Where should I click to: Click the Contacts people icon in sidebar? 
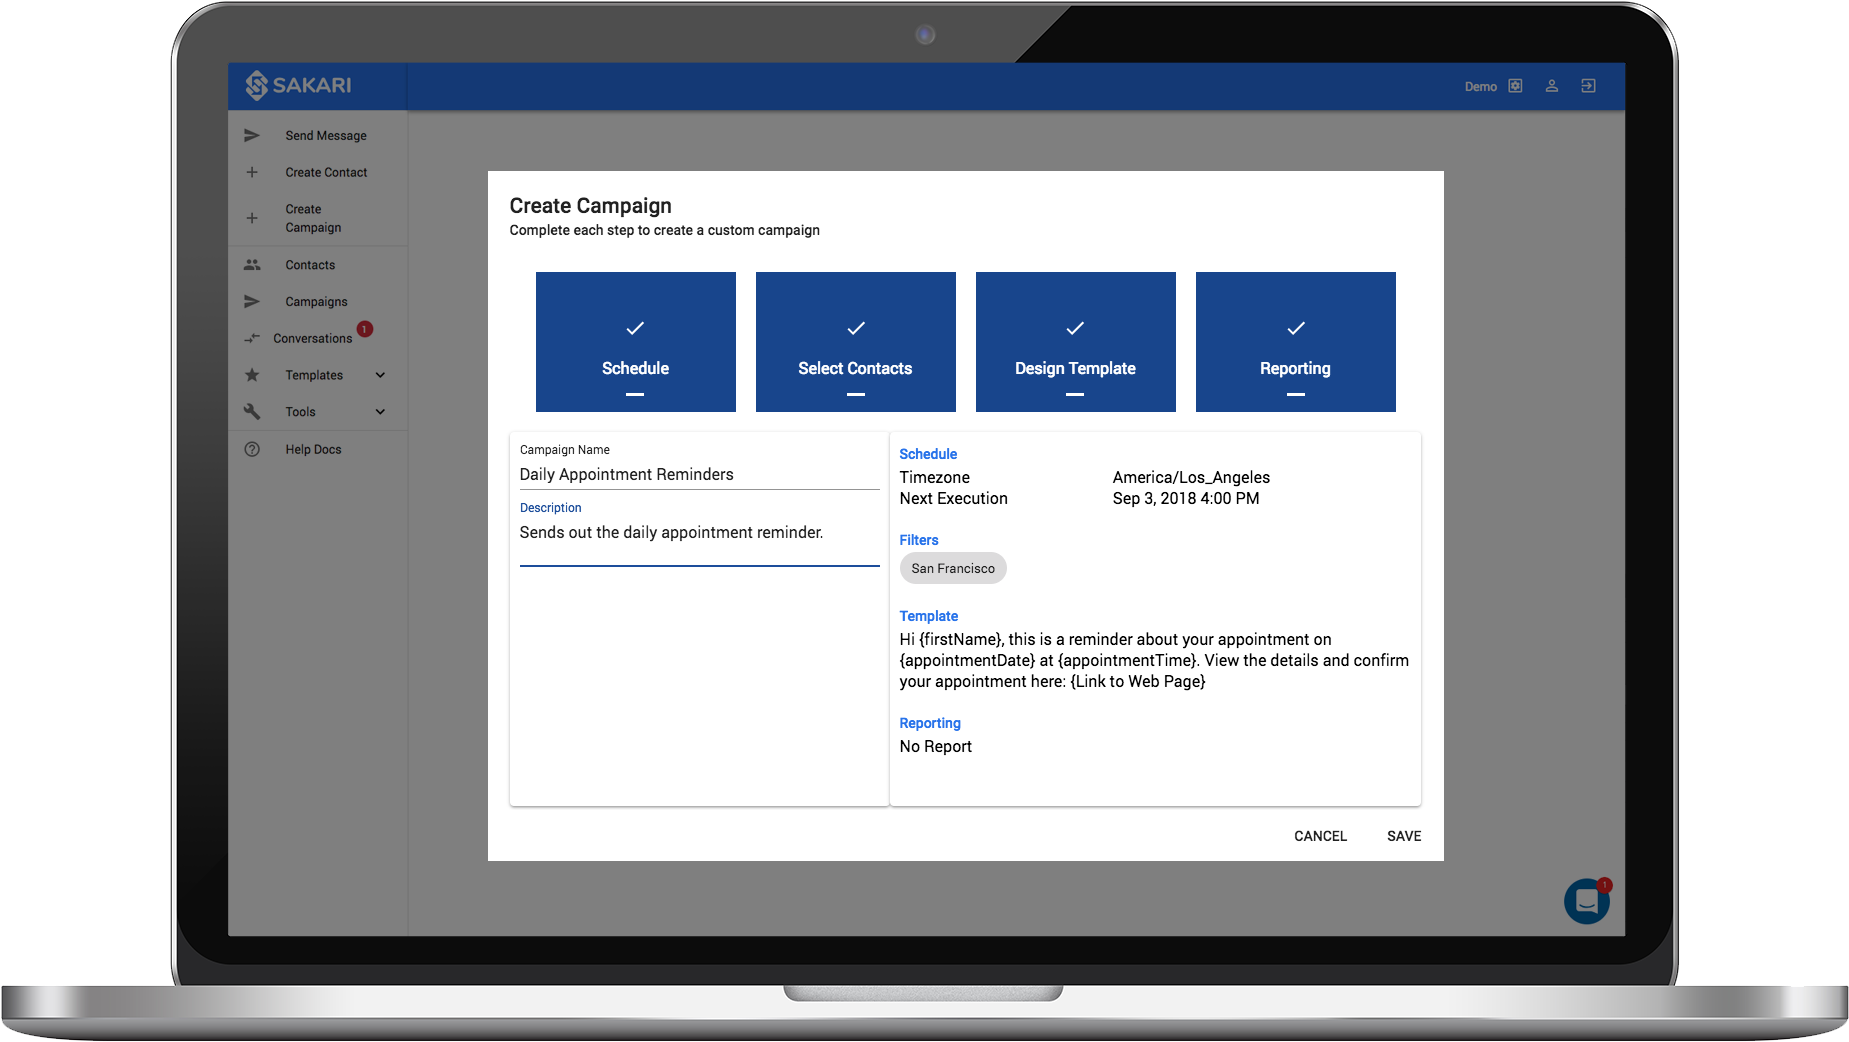[x=252, y=265]
